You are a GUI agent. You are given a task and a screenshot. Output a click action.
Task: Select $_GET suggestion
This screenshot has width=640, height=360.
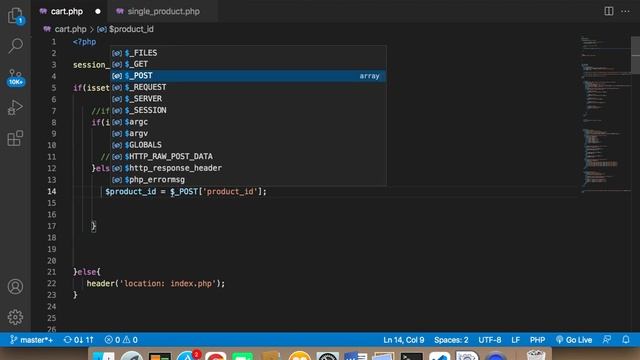pyautogui.click(x=248, y=64)
